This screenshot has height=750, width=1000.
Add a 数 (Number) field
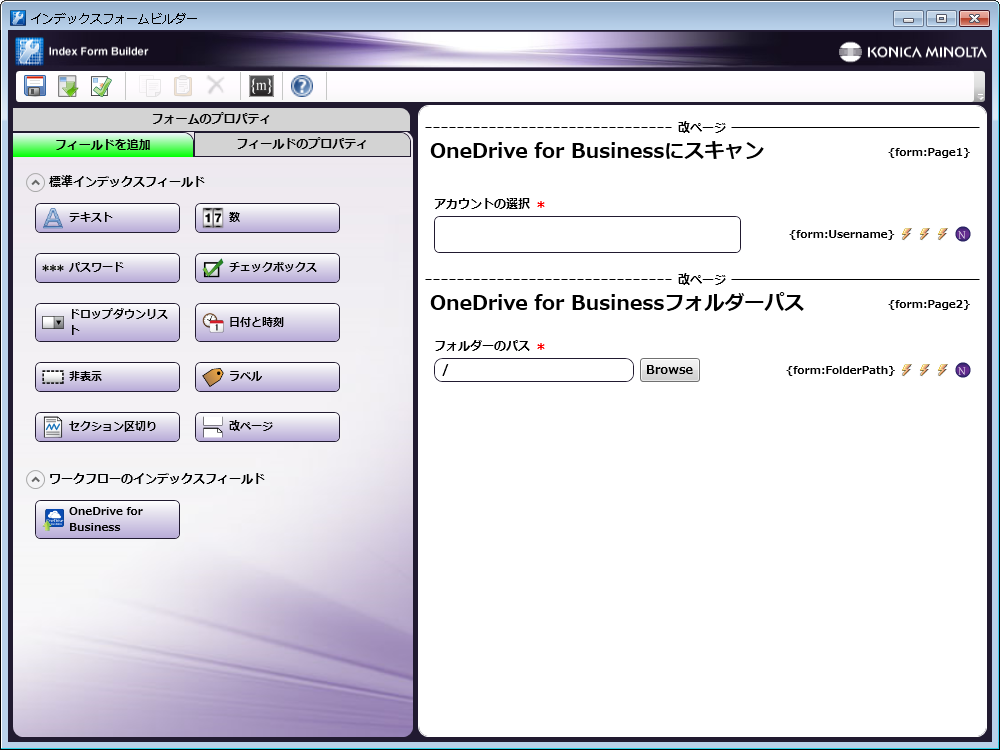(x=267, y=218)
